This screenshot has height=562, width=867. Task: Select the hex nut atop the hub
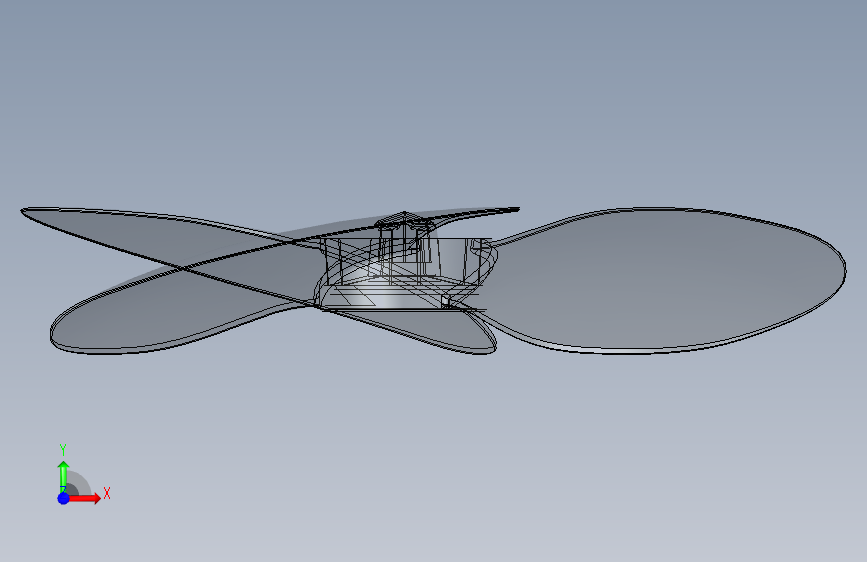[x=404, y=222]
